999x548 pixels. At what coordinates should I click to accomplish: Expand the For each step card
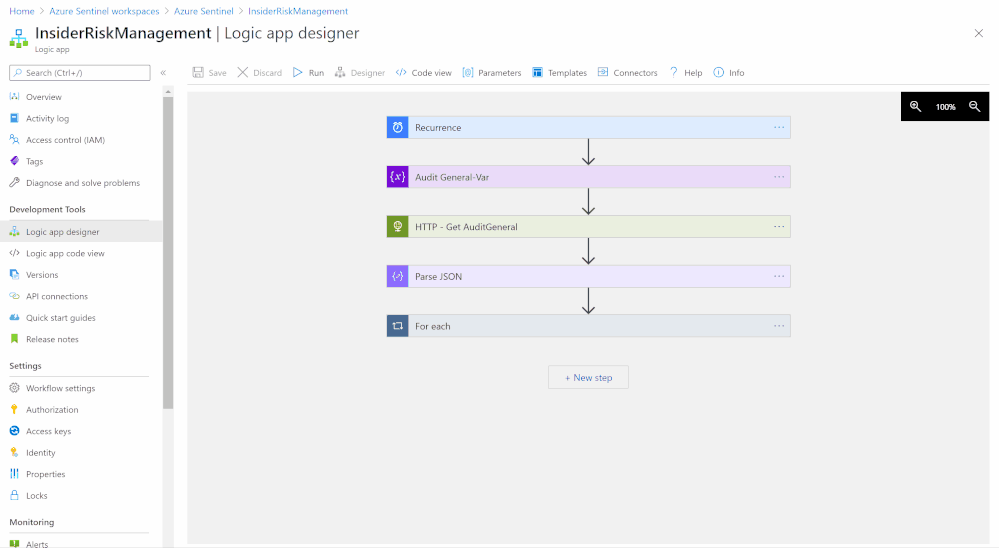pyautogui.click(x=589, y=326)
